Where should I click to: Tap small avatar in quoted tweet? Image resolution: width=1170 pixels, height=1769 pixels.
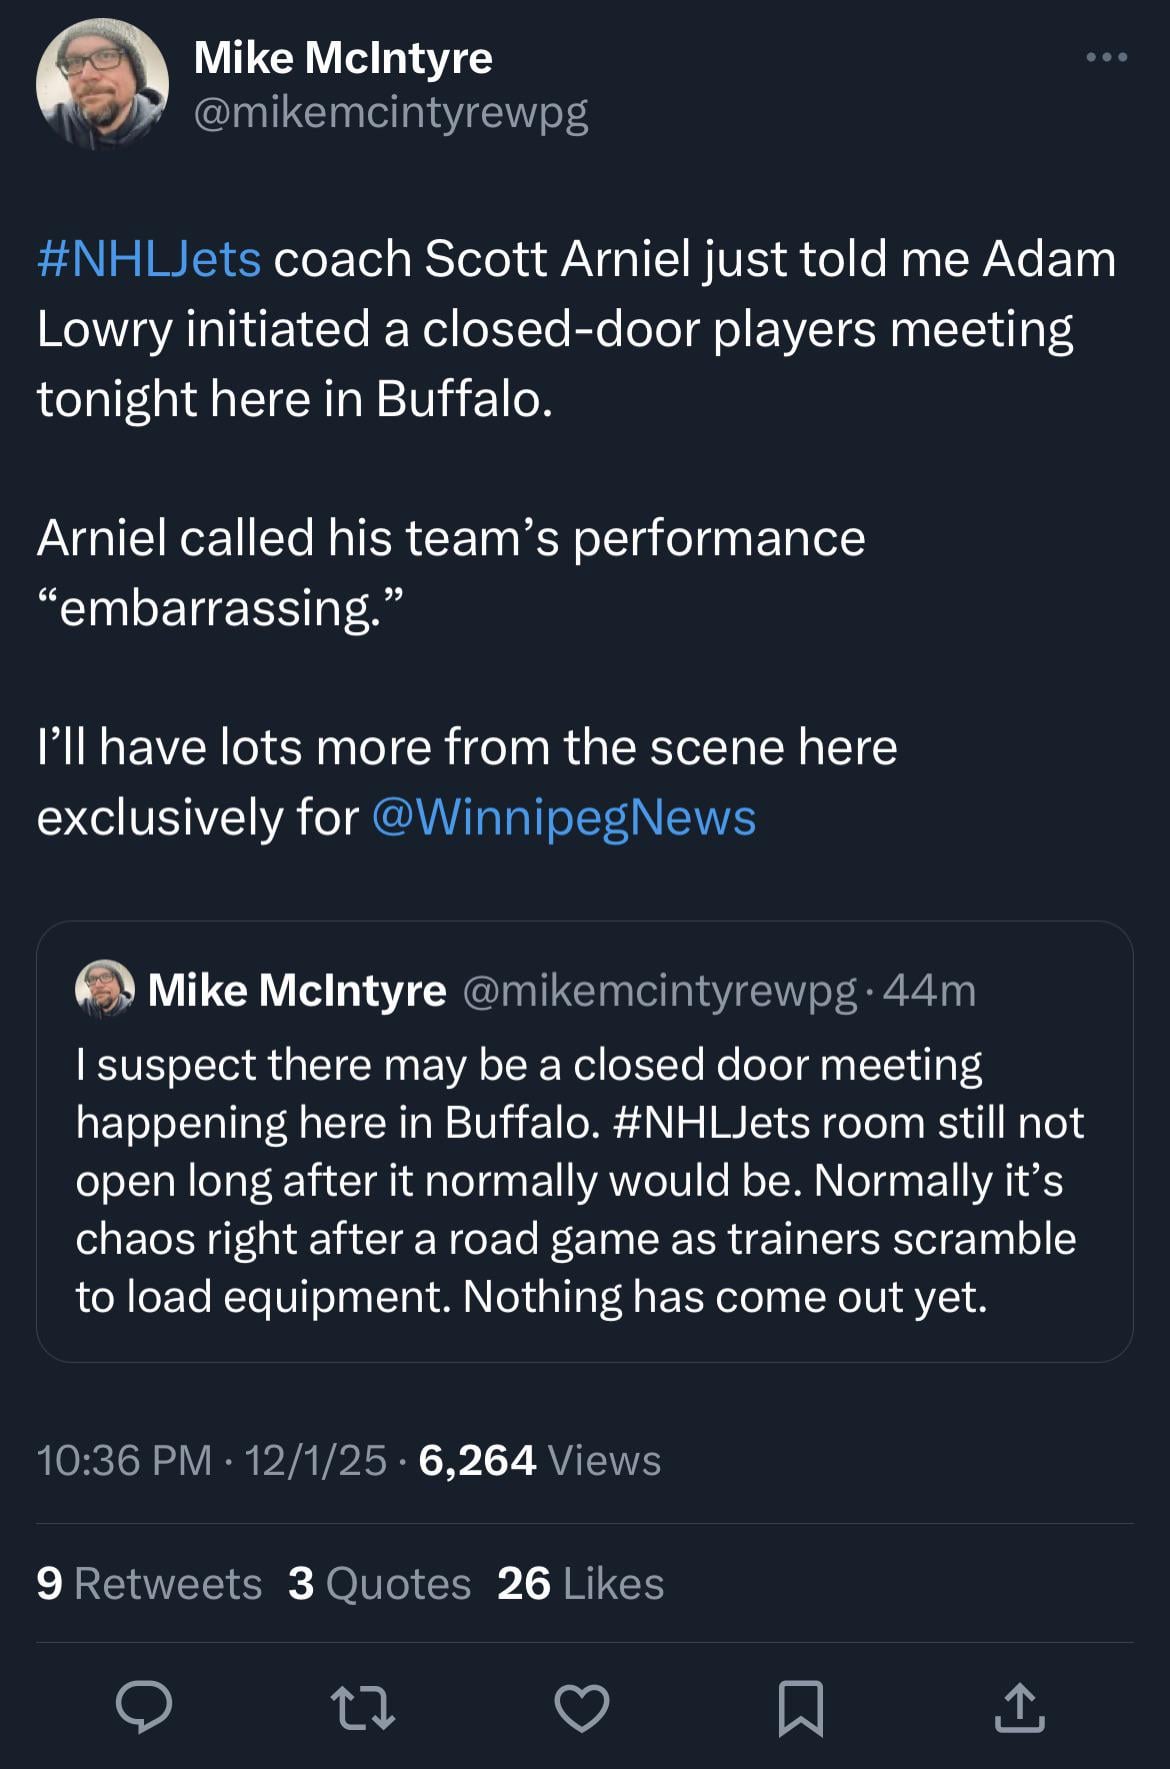coord(104,989)
